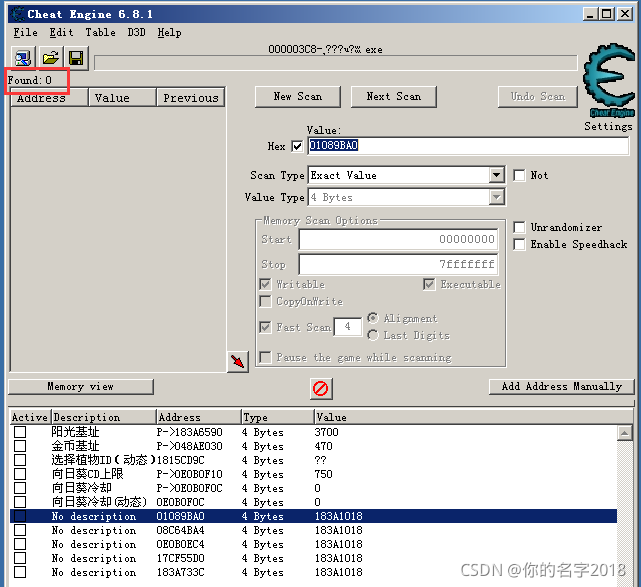Toggle the Fast Scan checkbox

point(265,327)
